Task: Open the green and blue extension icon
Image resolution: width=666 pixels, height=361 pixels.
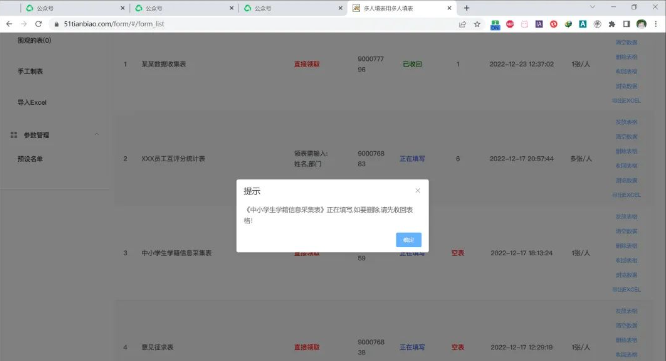Action: (495, 25)
